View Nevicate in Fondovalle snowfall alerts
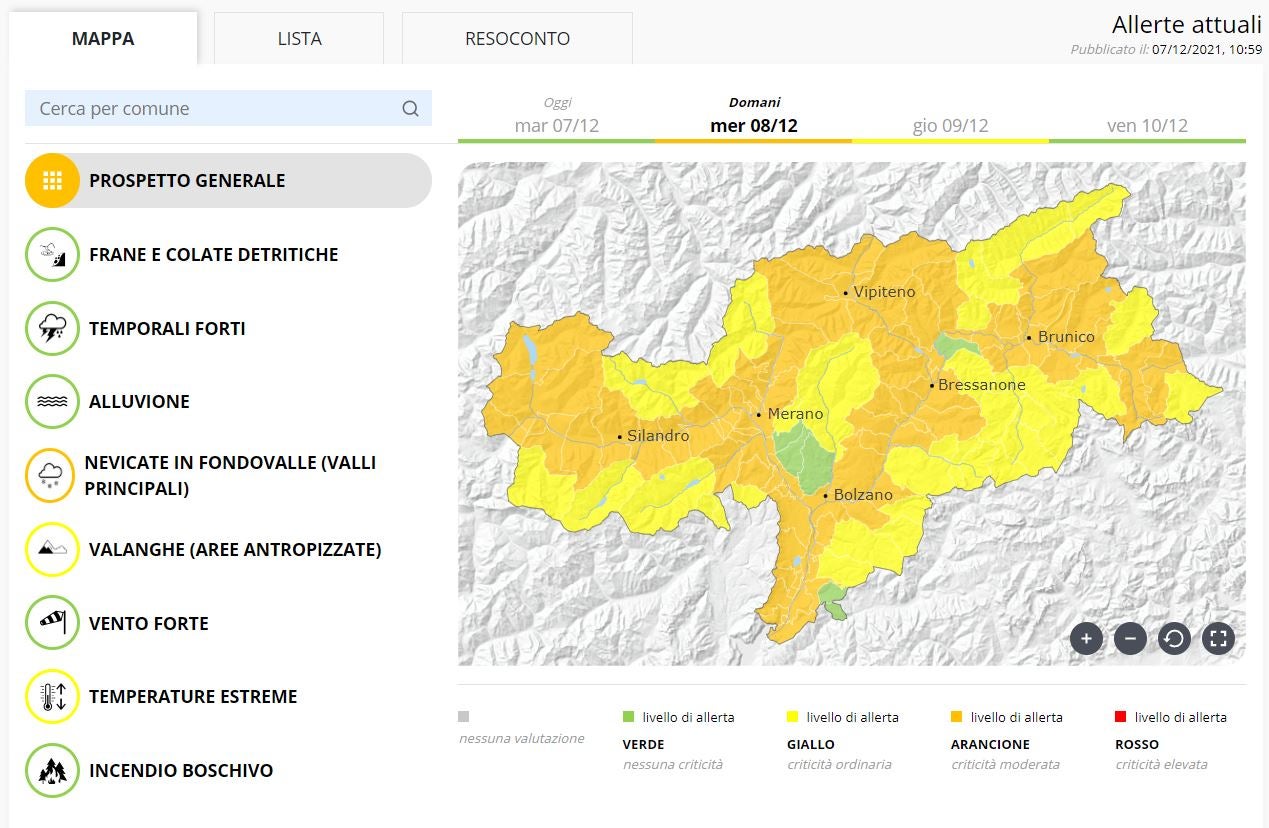 click(51, 474)
